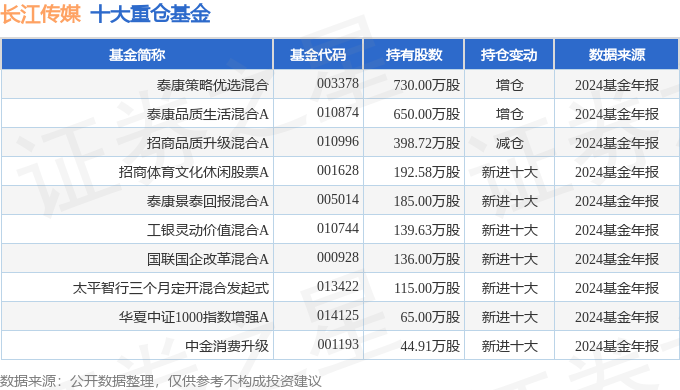
Task: Click 新进十大 in the 013422 row
Action: click(x=510, y=288)
